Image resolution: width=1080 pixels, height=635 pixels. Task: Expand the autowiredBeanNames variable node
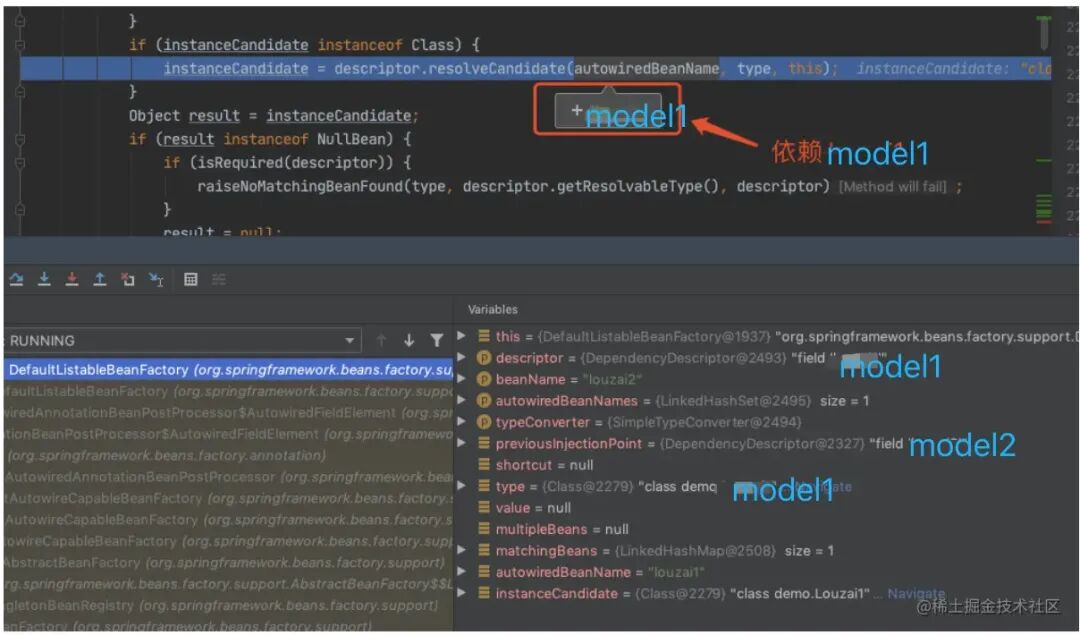[x=461, y=400]
